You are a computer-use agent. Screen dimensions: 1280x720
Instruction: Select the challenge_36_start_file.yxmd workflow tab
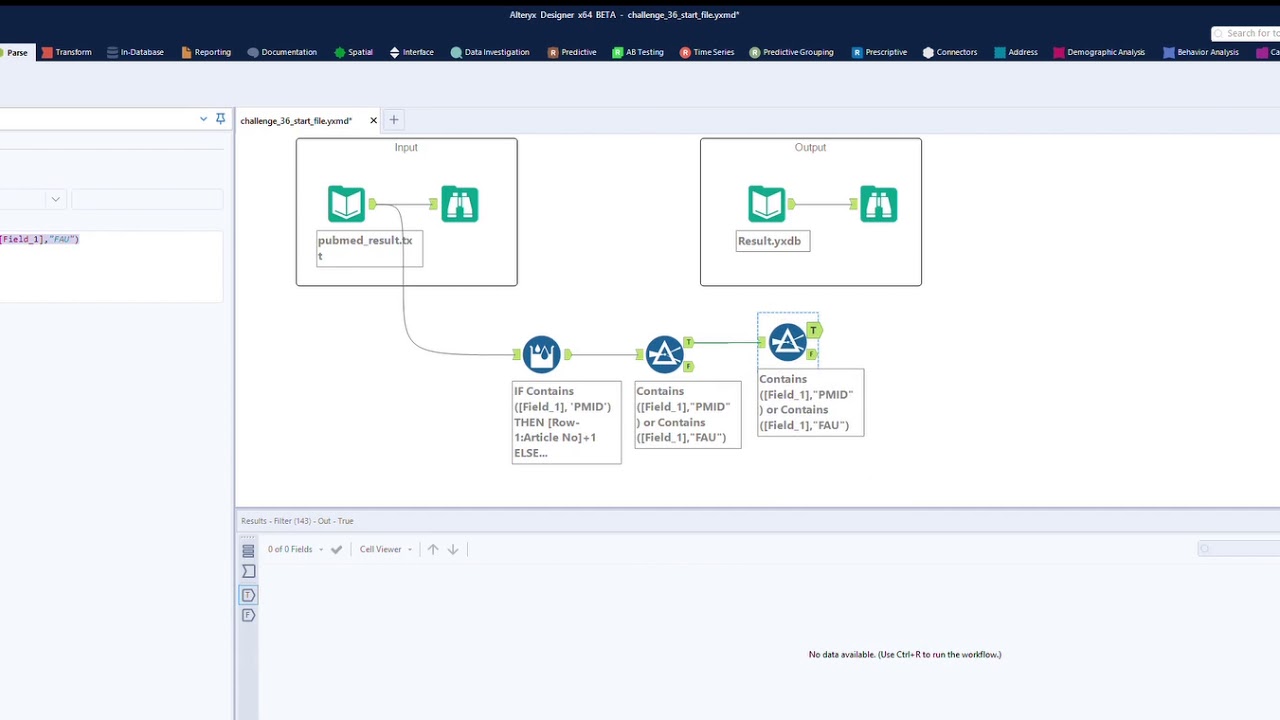tap(296, 121)
